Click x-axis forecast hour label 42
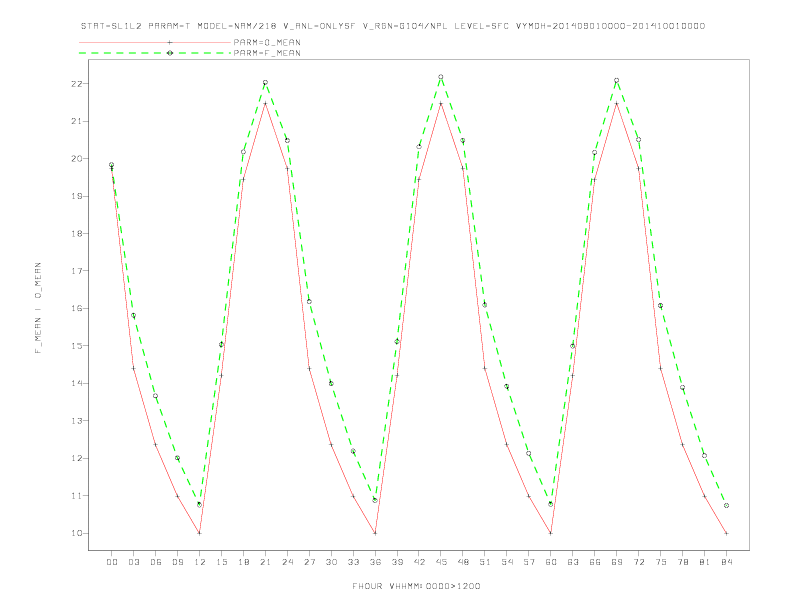 419,562
